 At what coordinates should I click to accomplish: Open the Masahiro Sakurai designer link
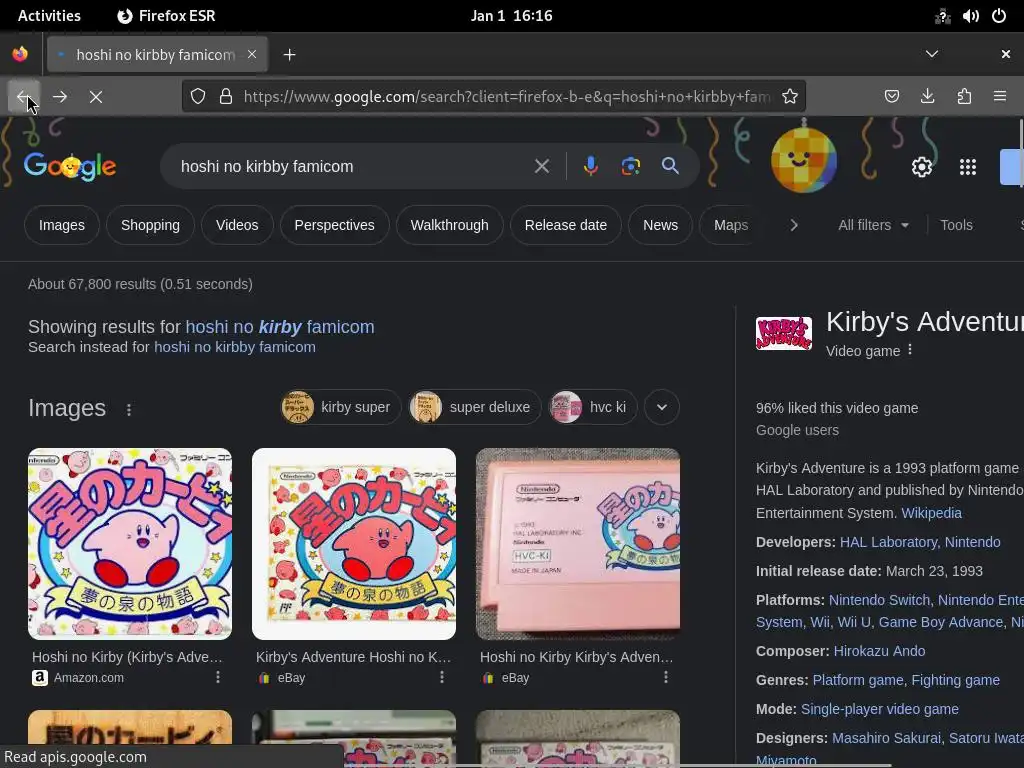pos(886,738)
